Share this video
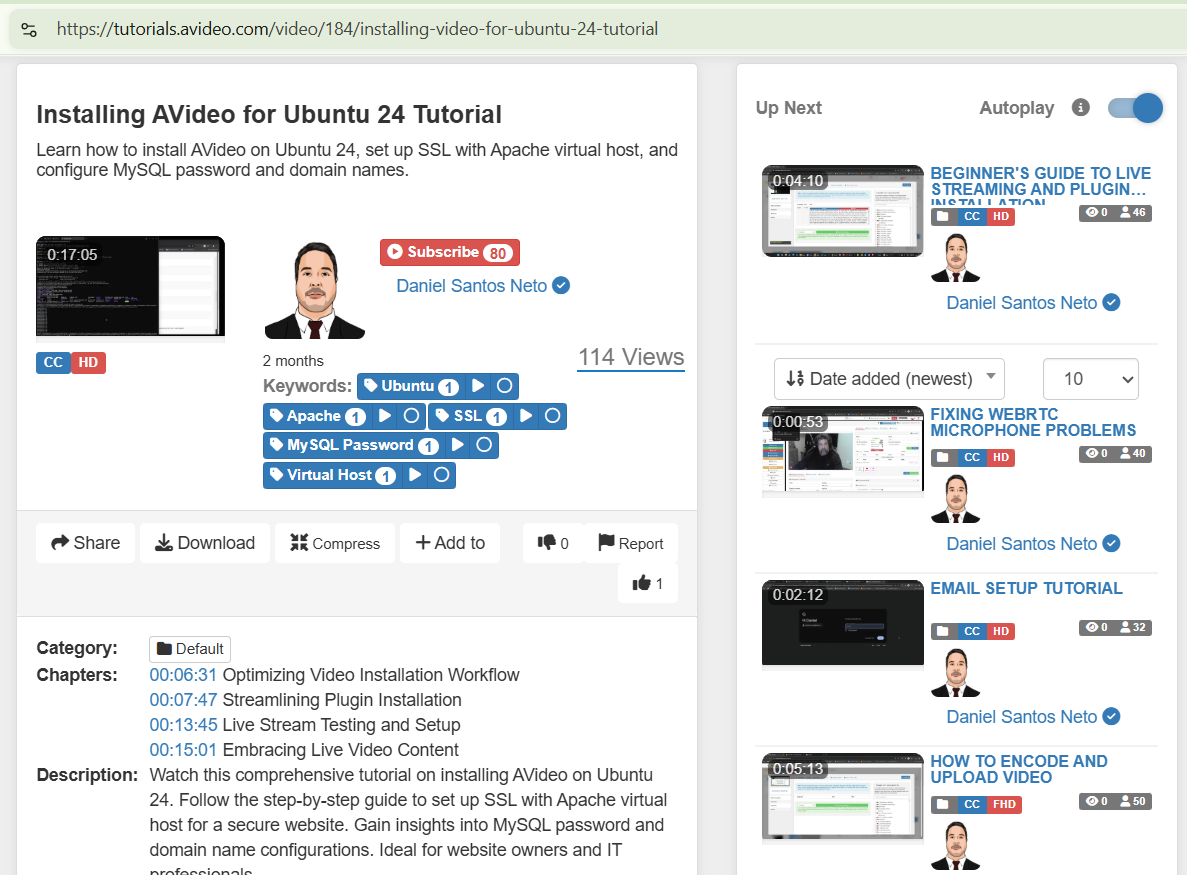 pos(86,543)
